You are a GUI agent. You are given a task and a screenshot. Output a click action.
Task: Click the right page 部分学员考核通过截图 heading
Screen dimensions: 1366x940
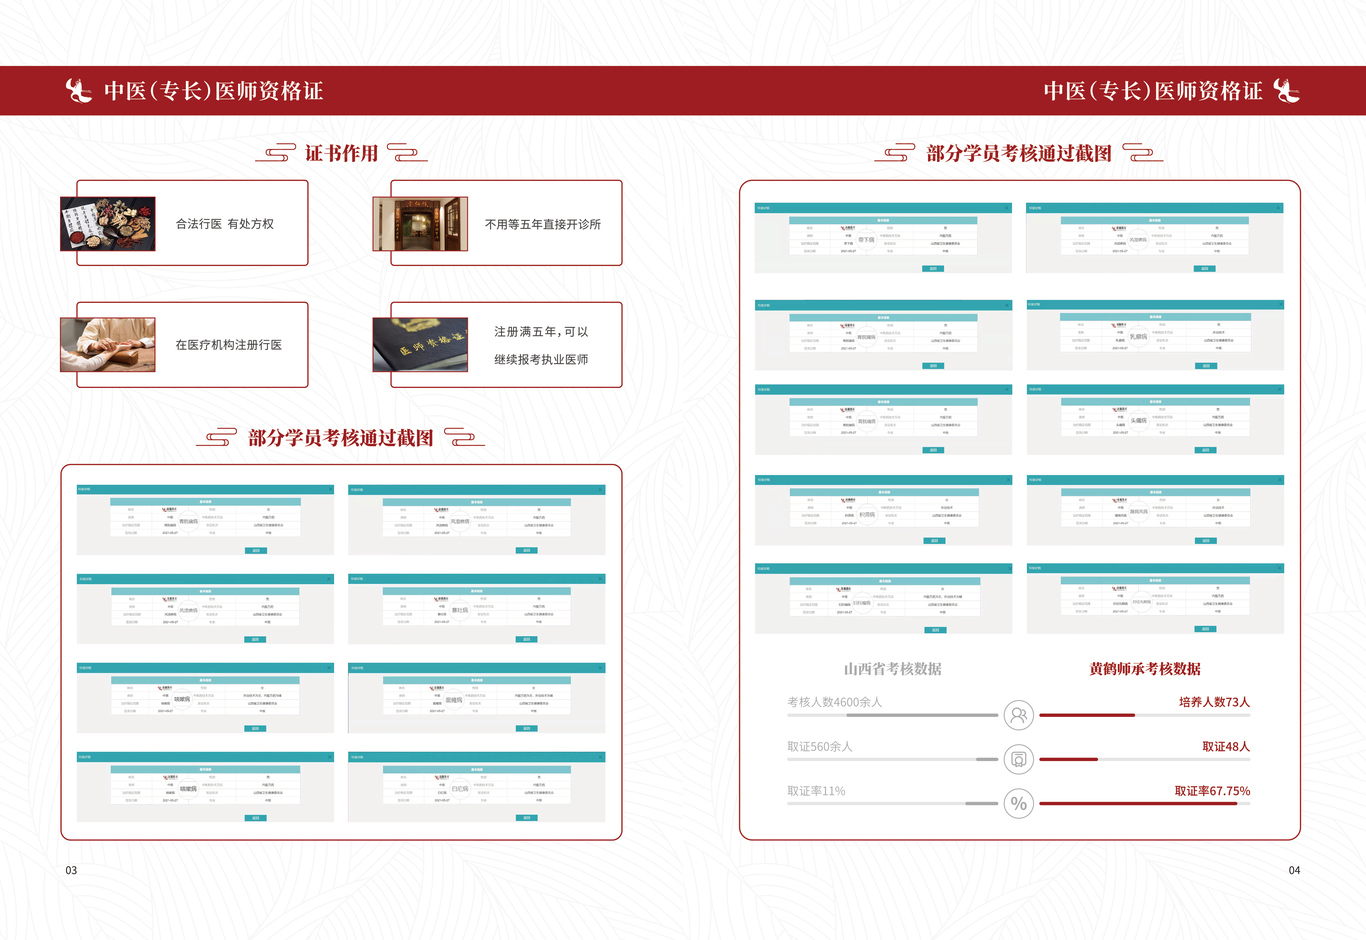(x=1019, y=153)
